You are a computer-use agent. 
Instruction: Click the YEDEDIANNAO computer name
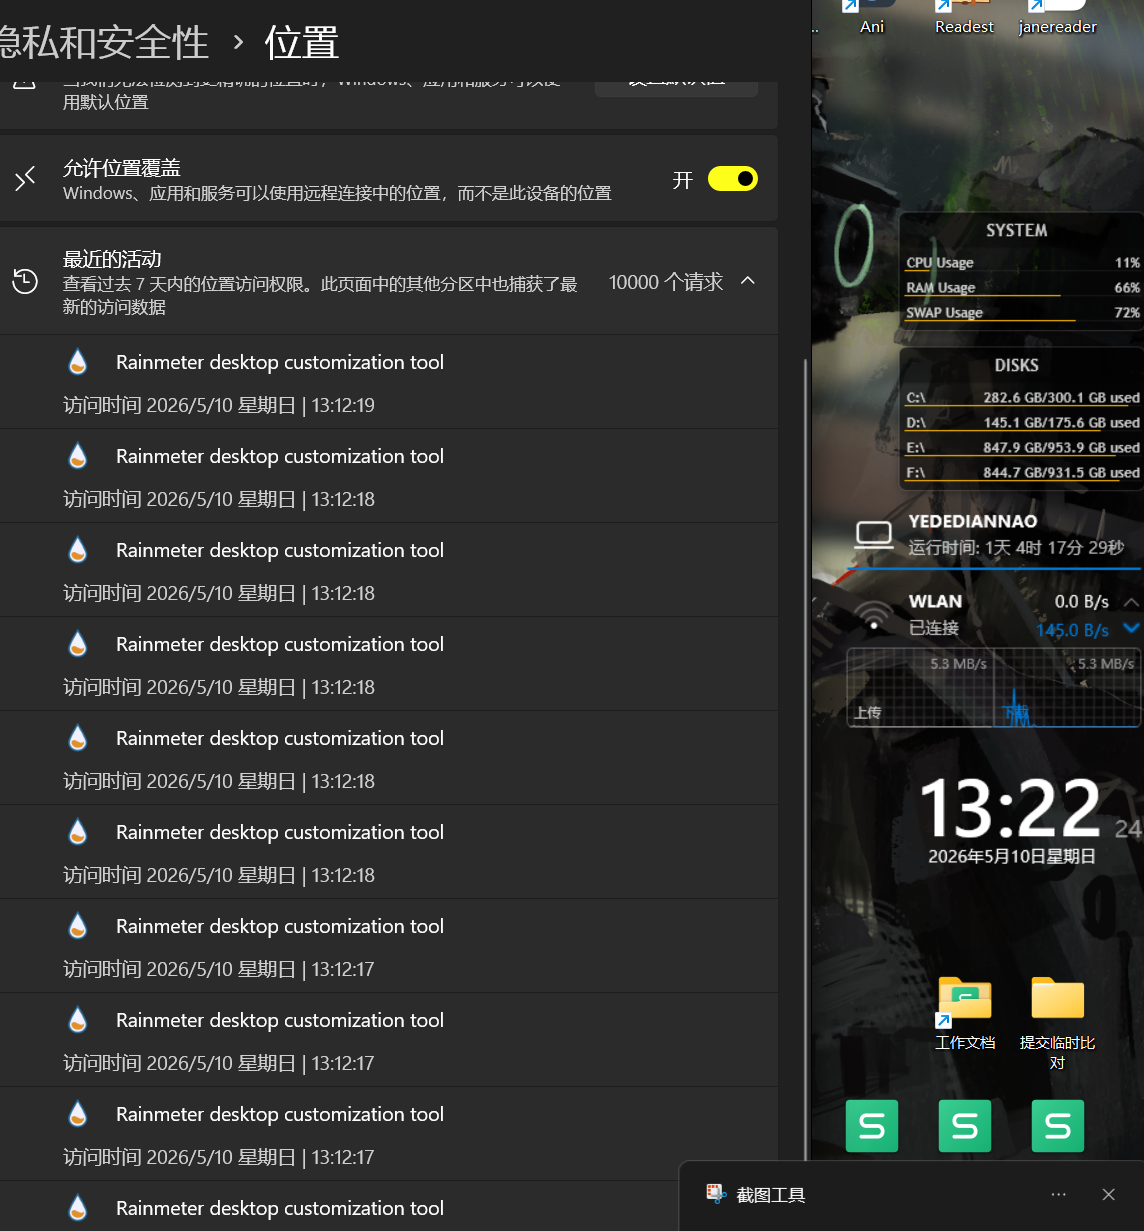pos(973,521)
